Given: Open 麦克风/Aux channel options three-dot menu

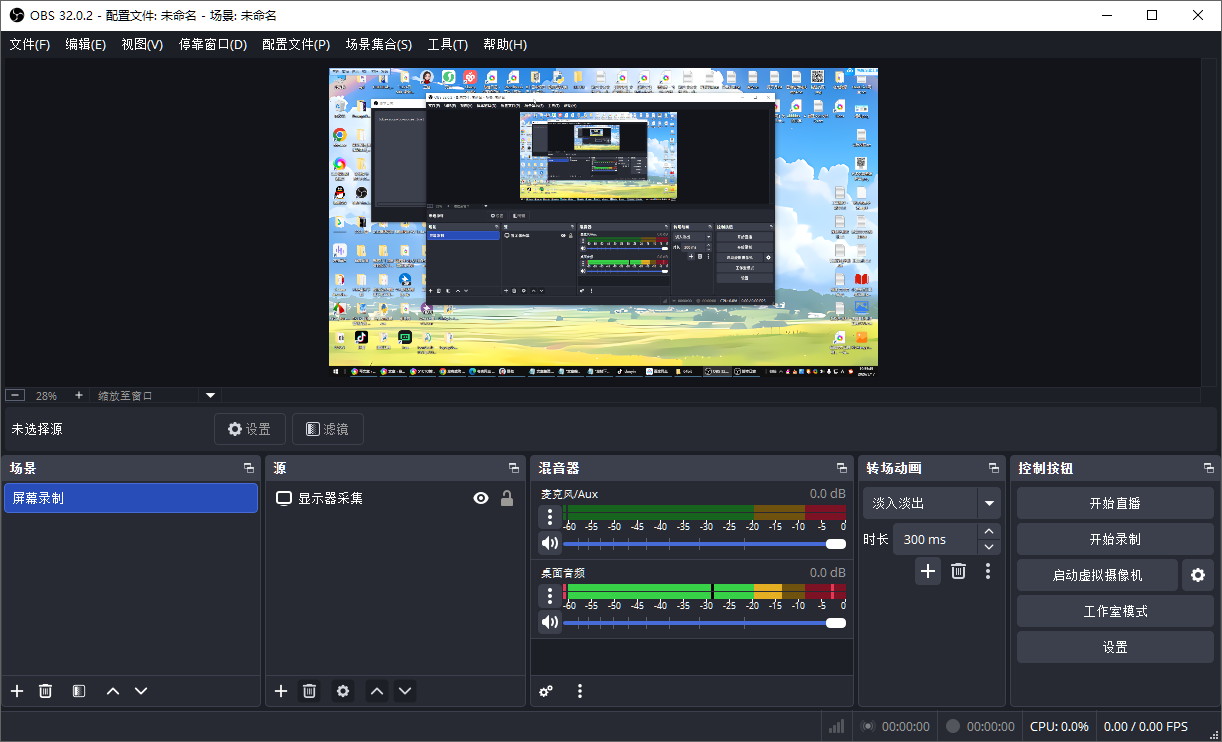Looking at the screenshot, I should (x=550, y=517).
